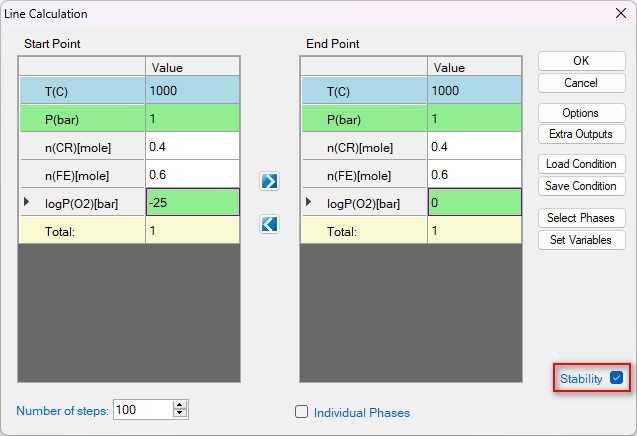Image resolution: width=637 pixels, height=436 pixels.
Task: Click Save Condition button
Action: point(581,186)
